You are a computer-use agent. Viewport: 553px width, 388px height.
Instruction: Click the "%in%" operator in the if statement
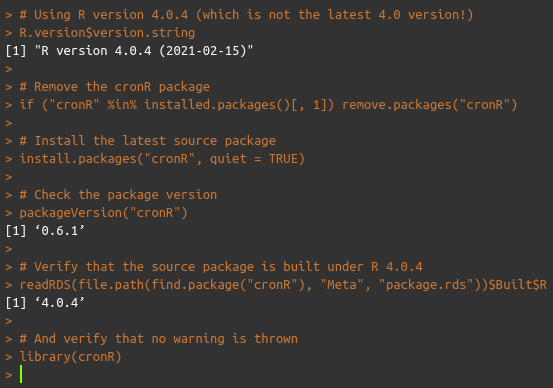tap(122, 105)
